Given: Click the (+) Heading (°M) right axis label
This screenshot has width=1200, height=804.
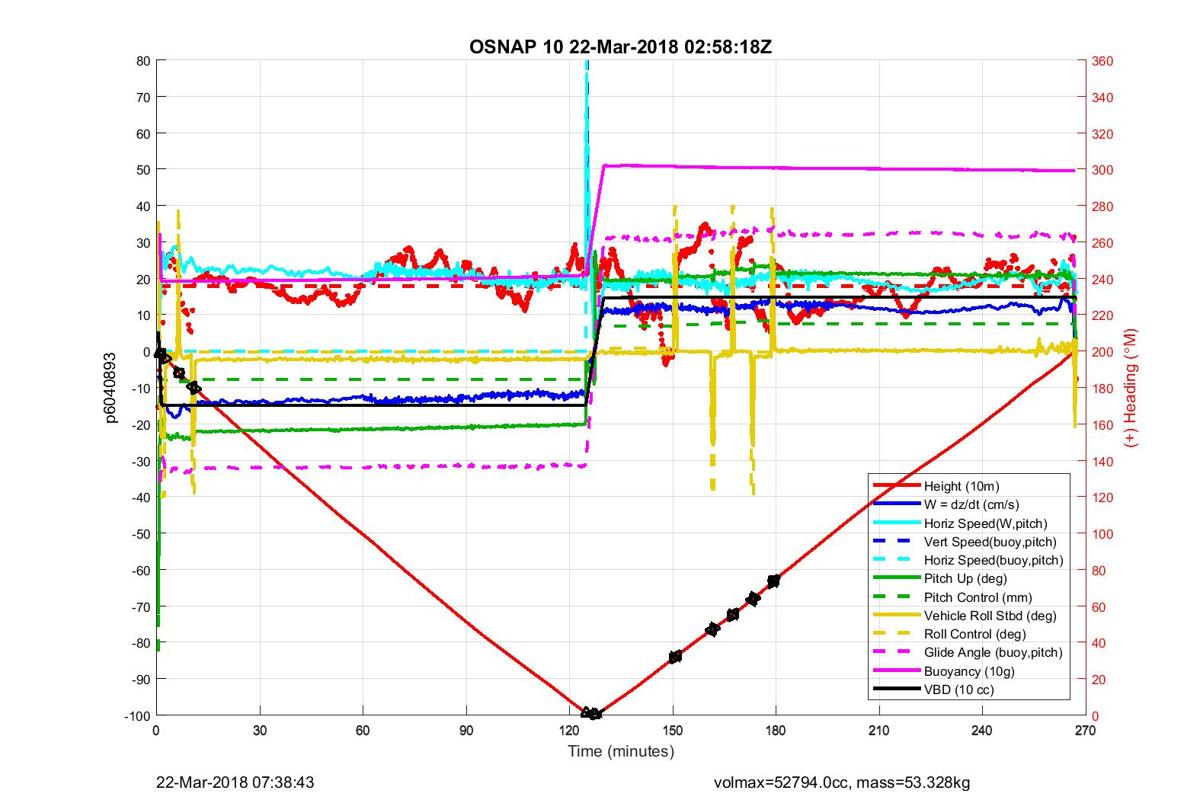Looking at the screenshot, I should pos(1133,388).
